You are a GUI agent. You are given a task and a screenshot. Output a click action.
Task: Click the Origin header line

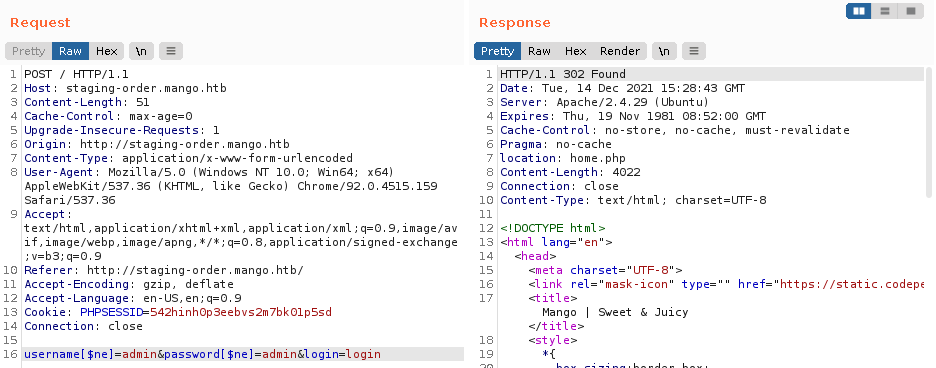point(156,145)
